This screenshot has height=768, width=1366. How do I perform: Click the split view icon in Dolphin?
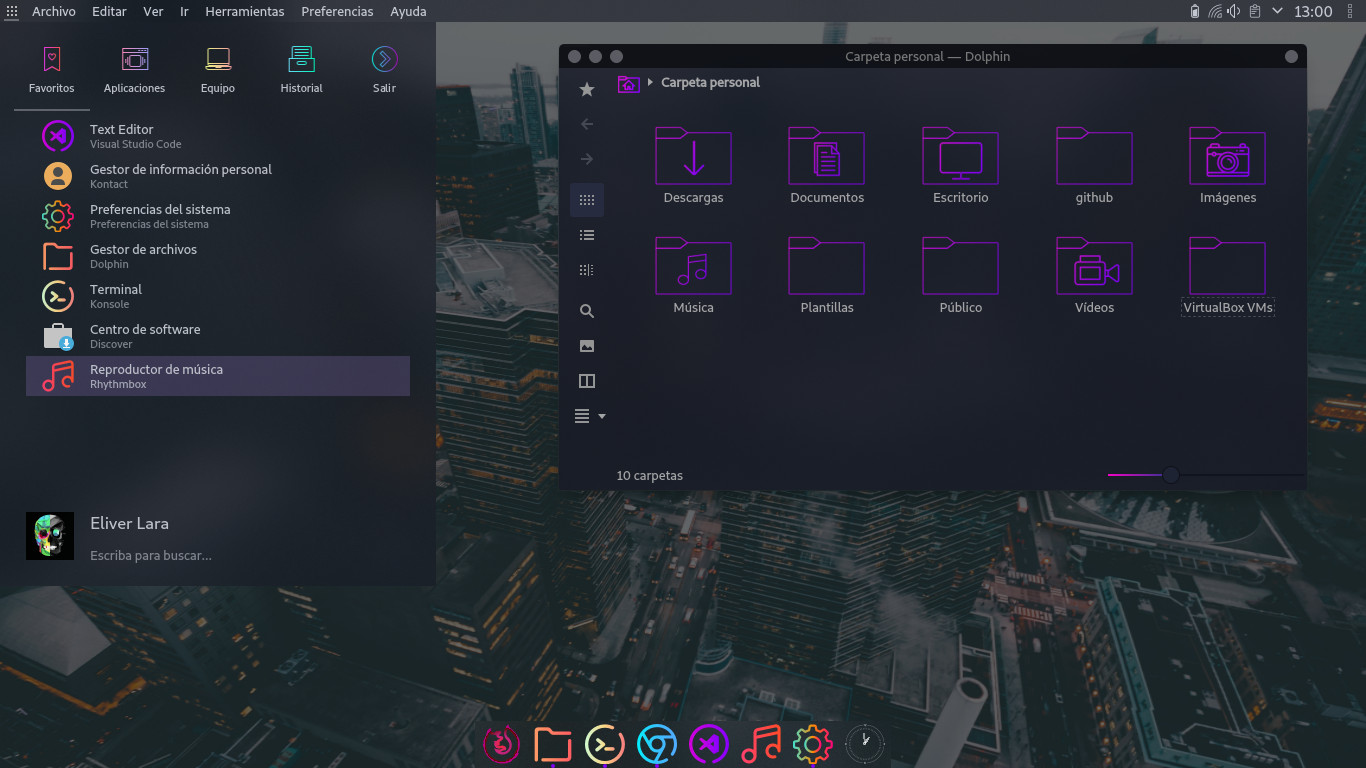(x=587, y=381)
